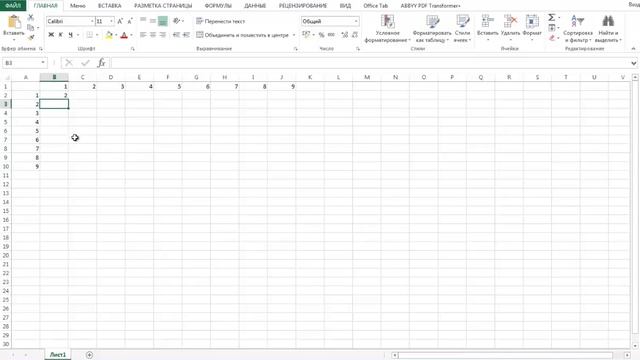
Task: Switch to the РЕЦЕНЗИРОВАНИЕ tab
Action: pos(303,6)
